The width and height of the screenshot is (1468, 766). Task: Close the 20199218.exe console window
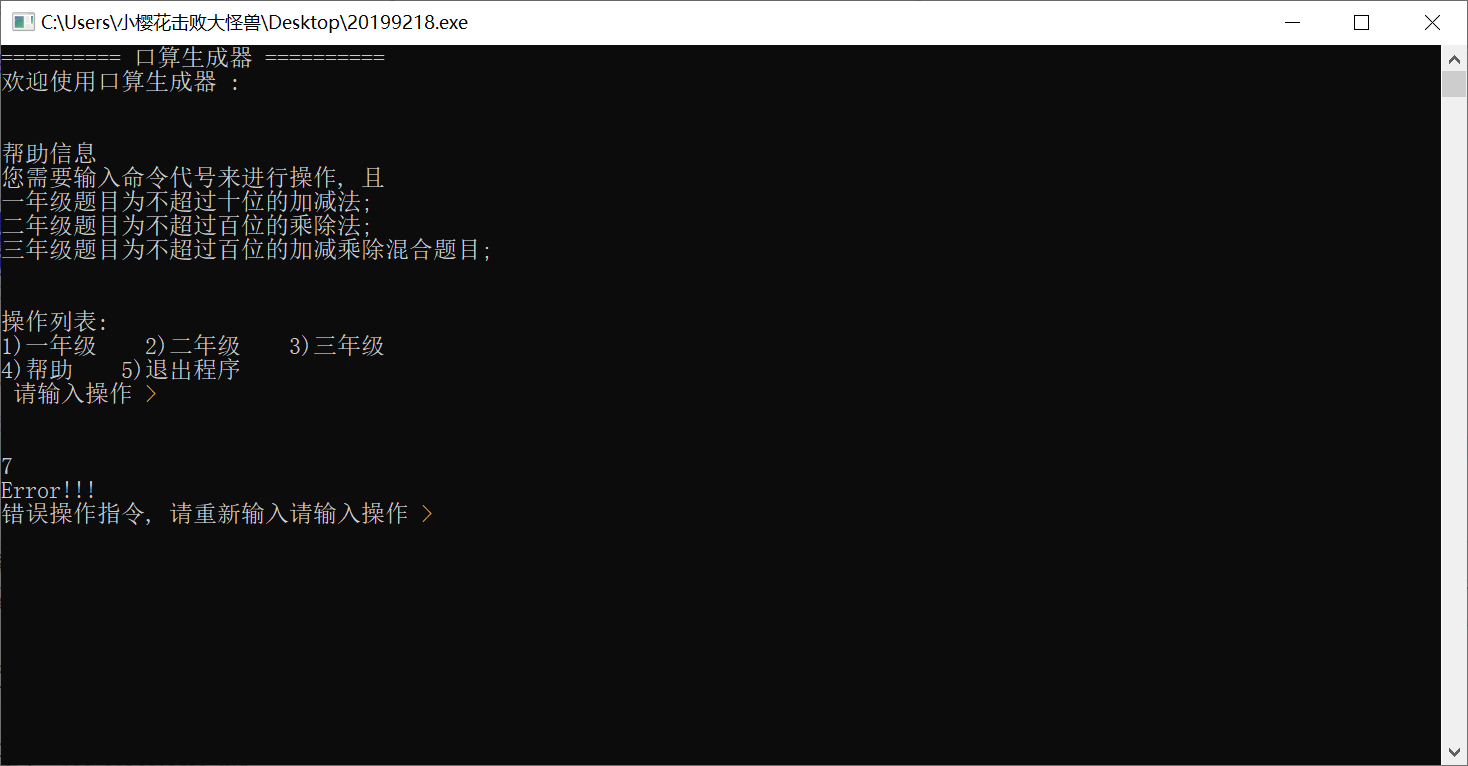point(1432,22)
